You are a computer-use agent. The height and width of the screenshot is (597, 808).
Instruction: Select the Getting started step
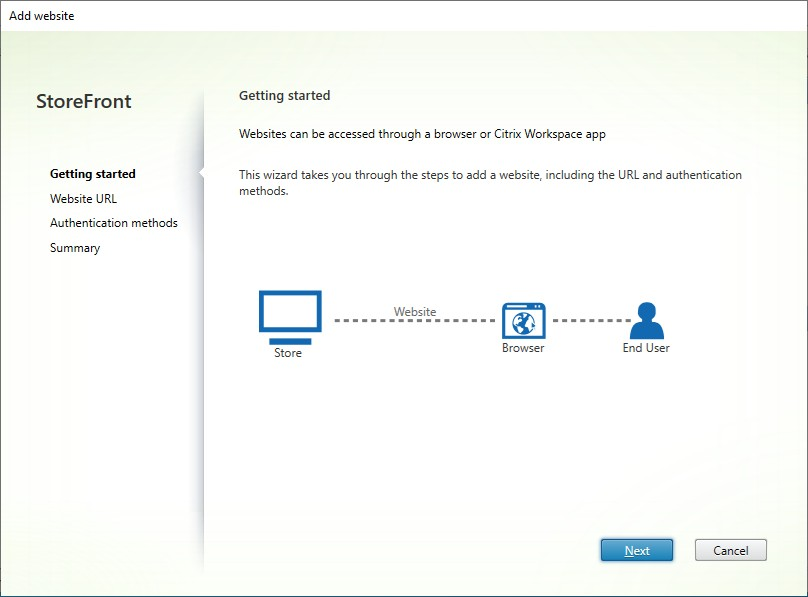[93, 173]
